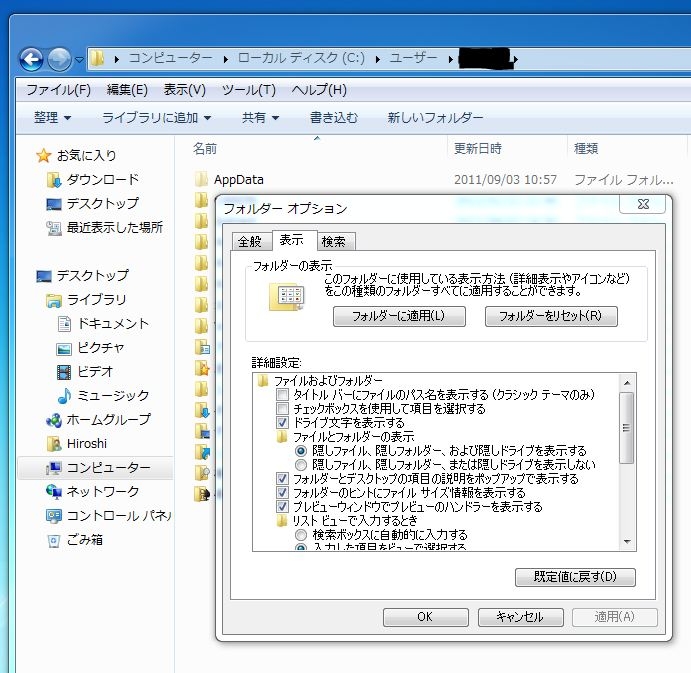Click scroll-down arrow of 詳細設定 list
The image size is (691, 673).
coord(627,542)
